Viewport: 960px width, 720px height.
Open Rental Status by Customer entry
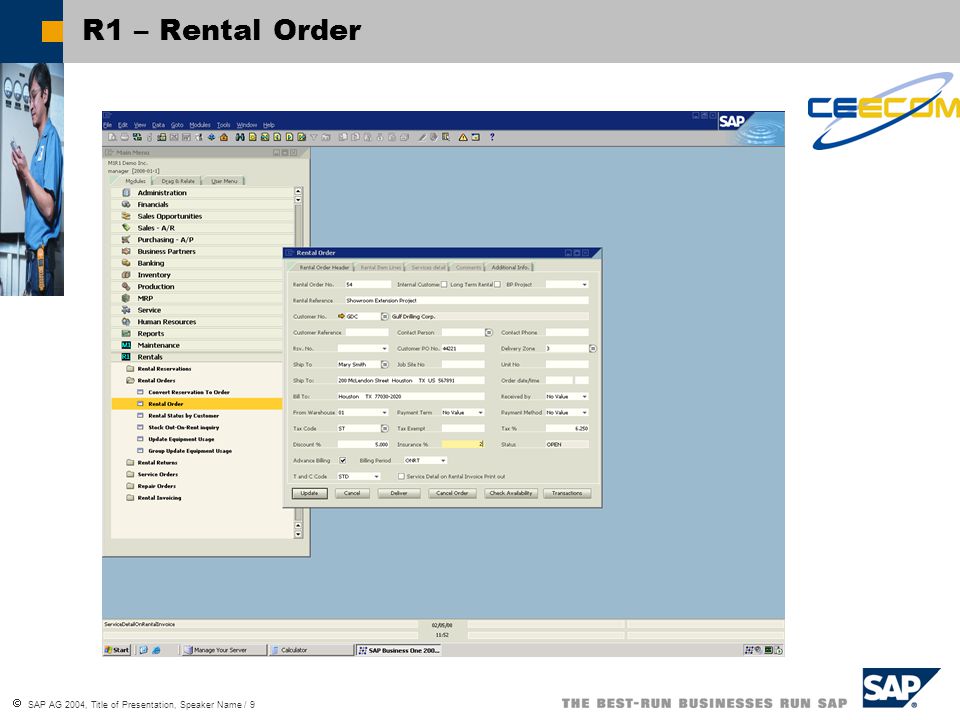(x=183, y=416)
